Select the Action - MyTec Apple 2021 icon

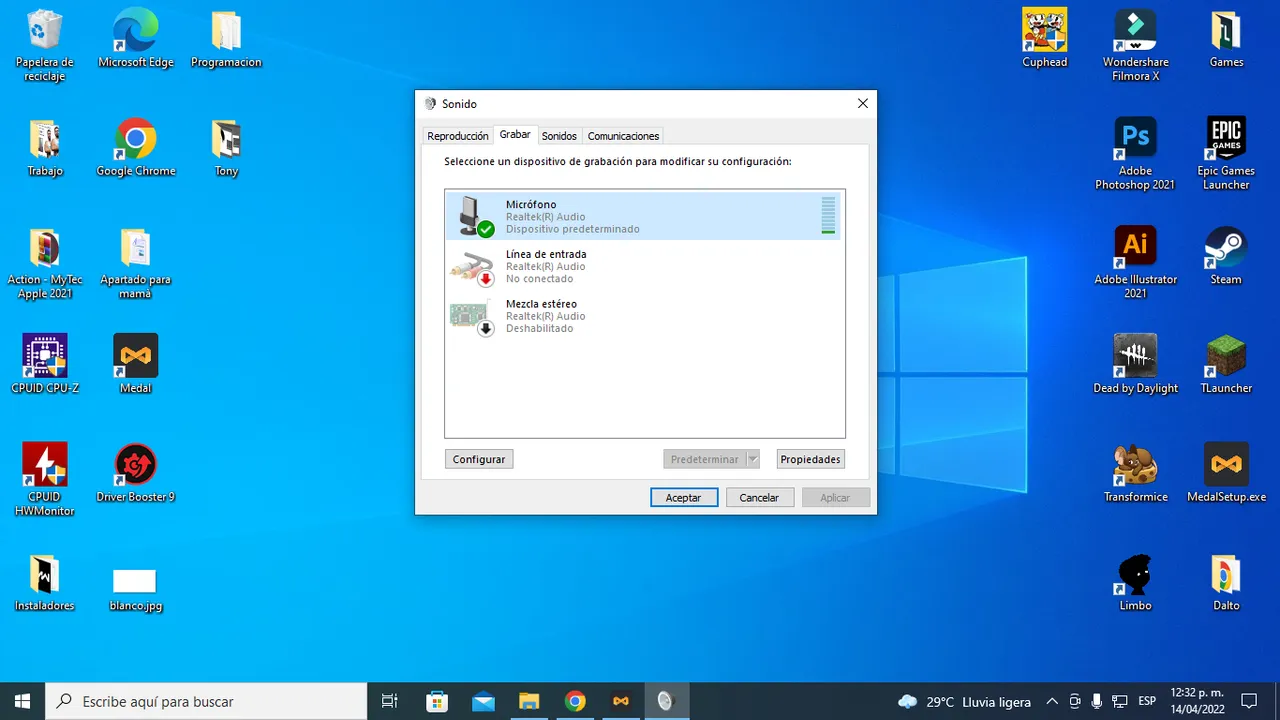[45, 263]
